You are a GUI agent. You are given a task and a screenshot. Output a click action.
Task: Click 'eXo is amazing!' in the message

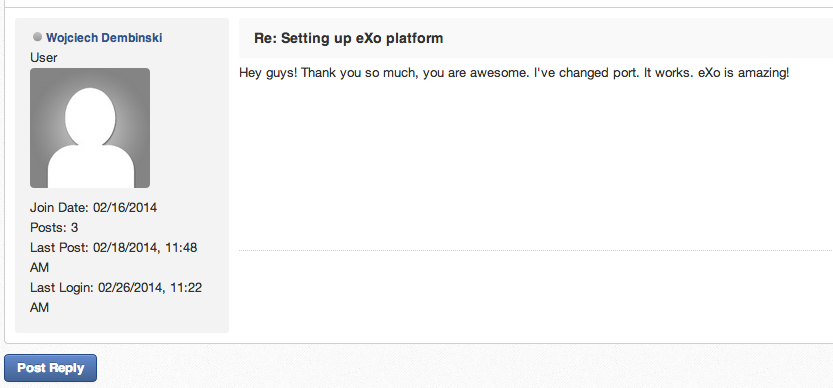(744, 73)
